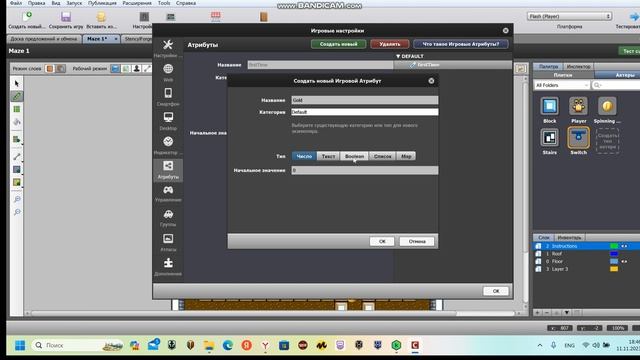Open the smartphone settings section

pyautogui.click(x=168, y=93)
